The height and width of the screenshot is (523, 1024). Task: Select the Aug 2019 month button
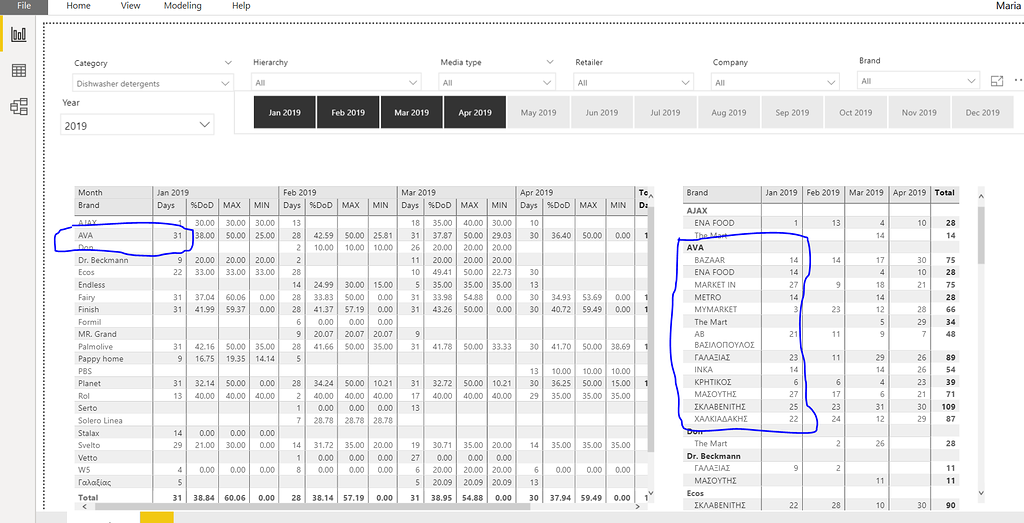coord(729,112)
